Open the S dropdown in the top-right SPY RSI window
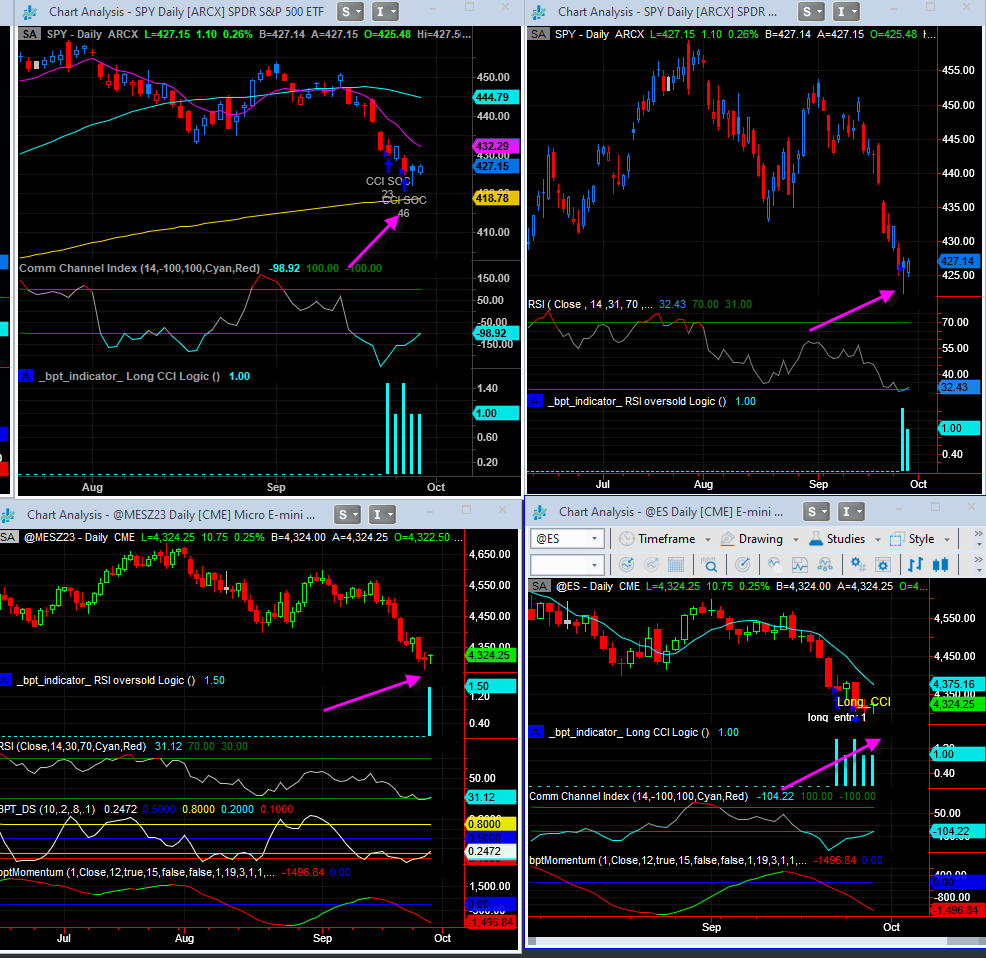This screenshot has width=986, height=958. [x=812, y=11]
